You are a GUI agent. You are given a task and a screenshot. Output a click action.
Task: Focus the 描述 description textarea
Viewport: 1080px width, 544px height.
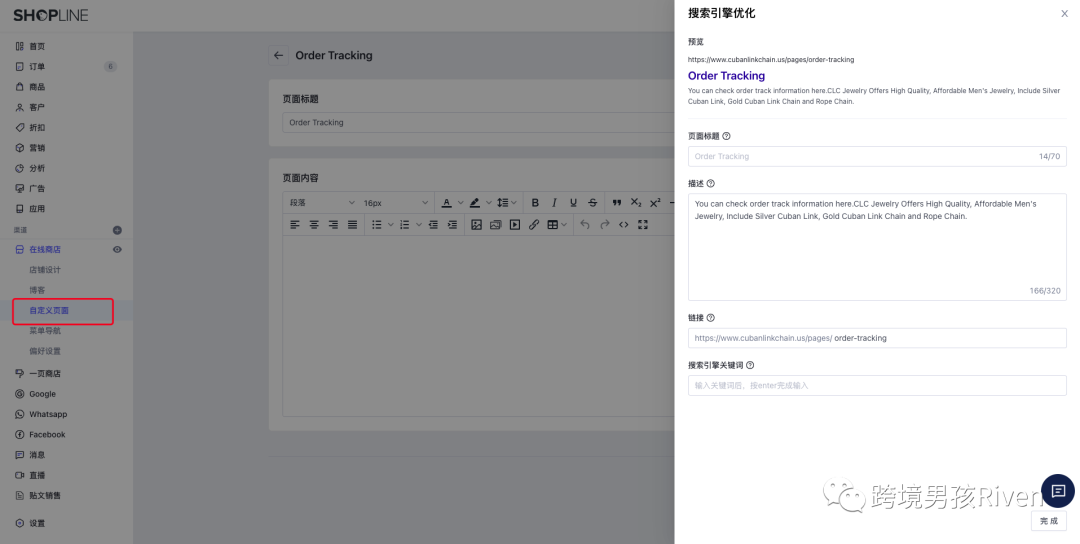coord(877,247)
